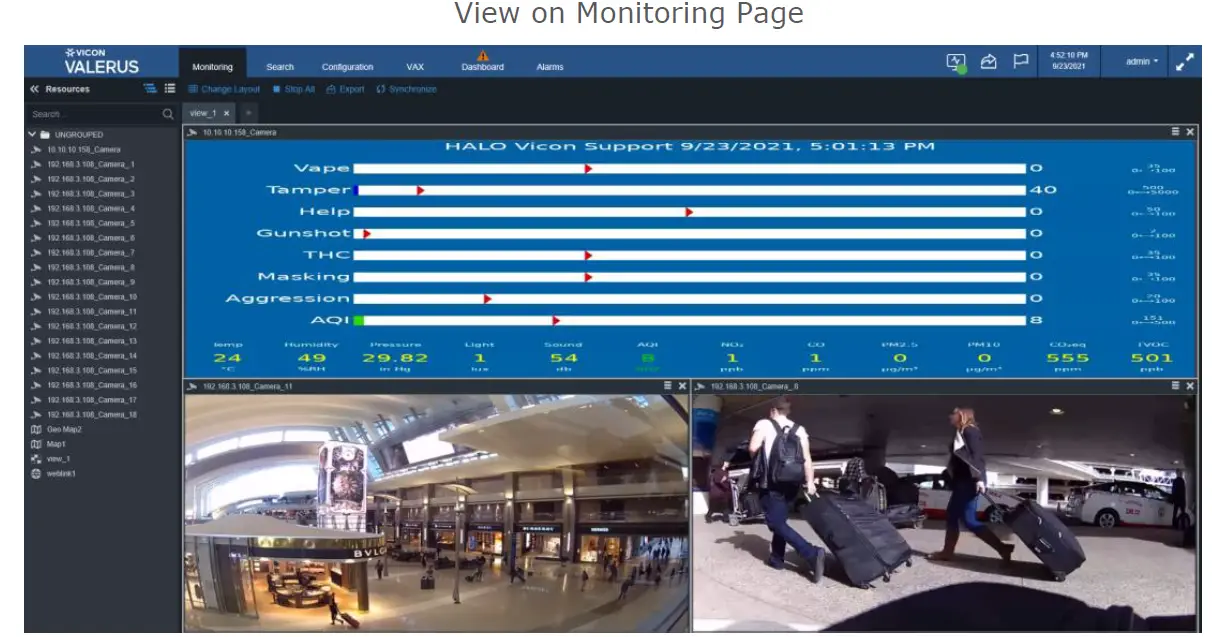Screen dimensions: 1212x637
Task: Open the admin user dropdown
Action: point(1142,62)
